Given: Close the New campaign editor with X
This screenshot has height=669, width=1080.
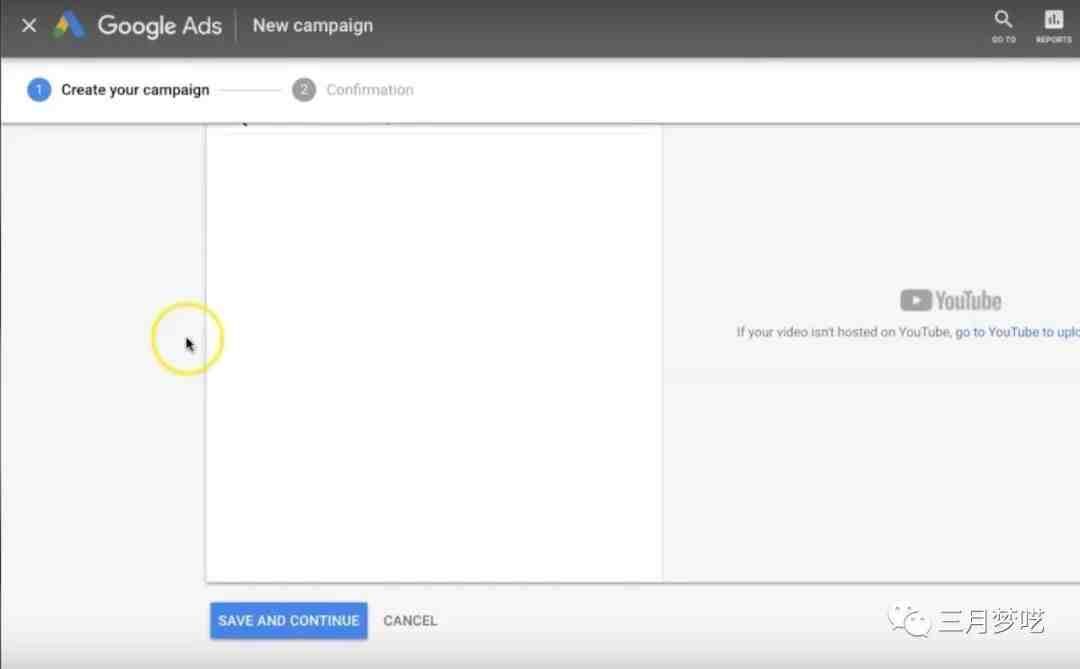Looking at the screenshot, I should click(x=29, y=26).
